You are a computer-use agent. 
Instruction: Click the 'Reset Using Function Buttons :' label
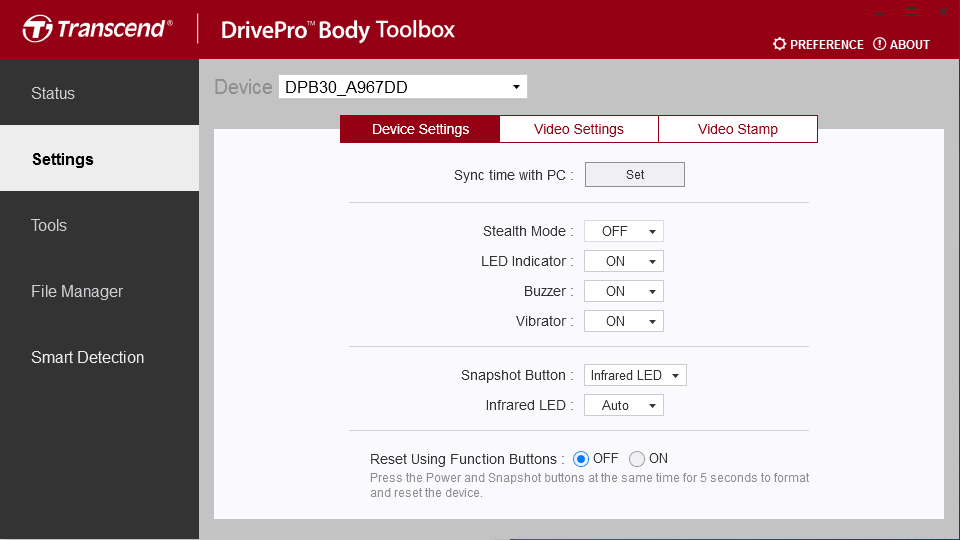(x=467, y=459)
